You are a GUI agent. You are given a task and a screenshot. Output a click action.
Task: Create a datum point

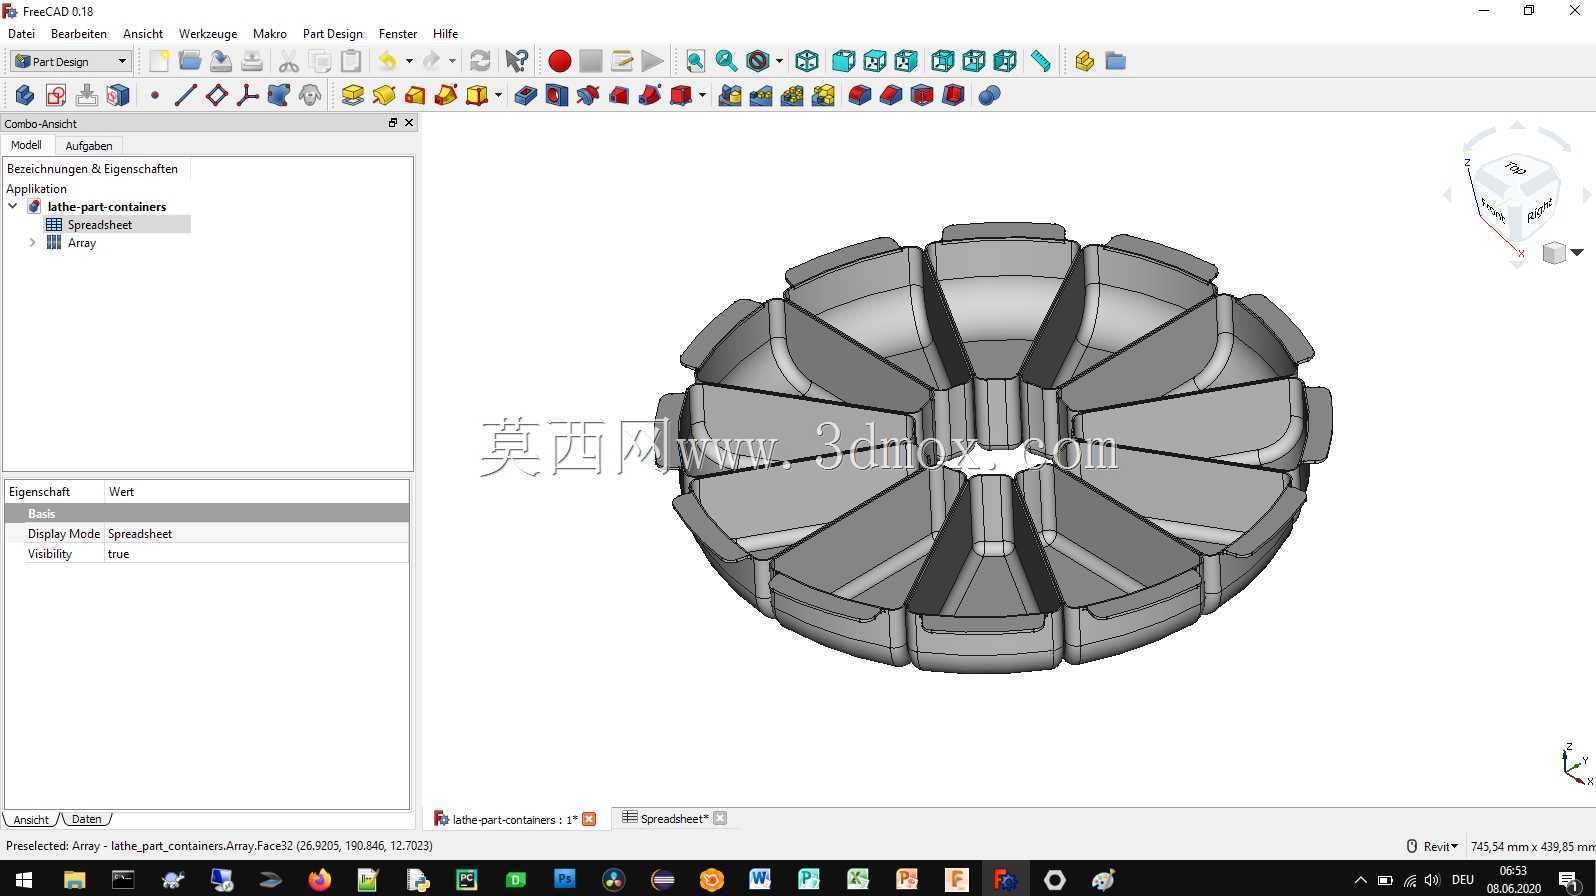point(155,95)
